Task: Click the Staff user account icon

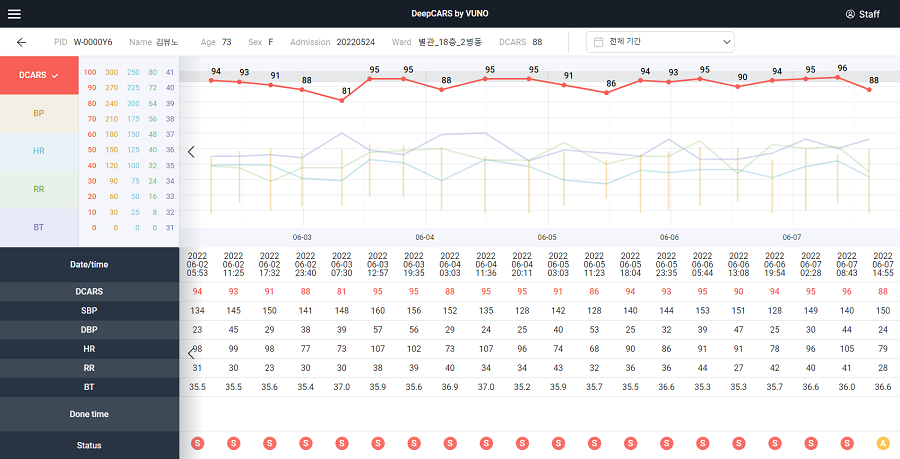Action: 850,14
